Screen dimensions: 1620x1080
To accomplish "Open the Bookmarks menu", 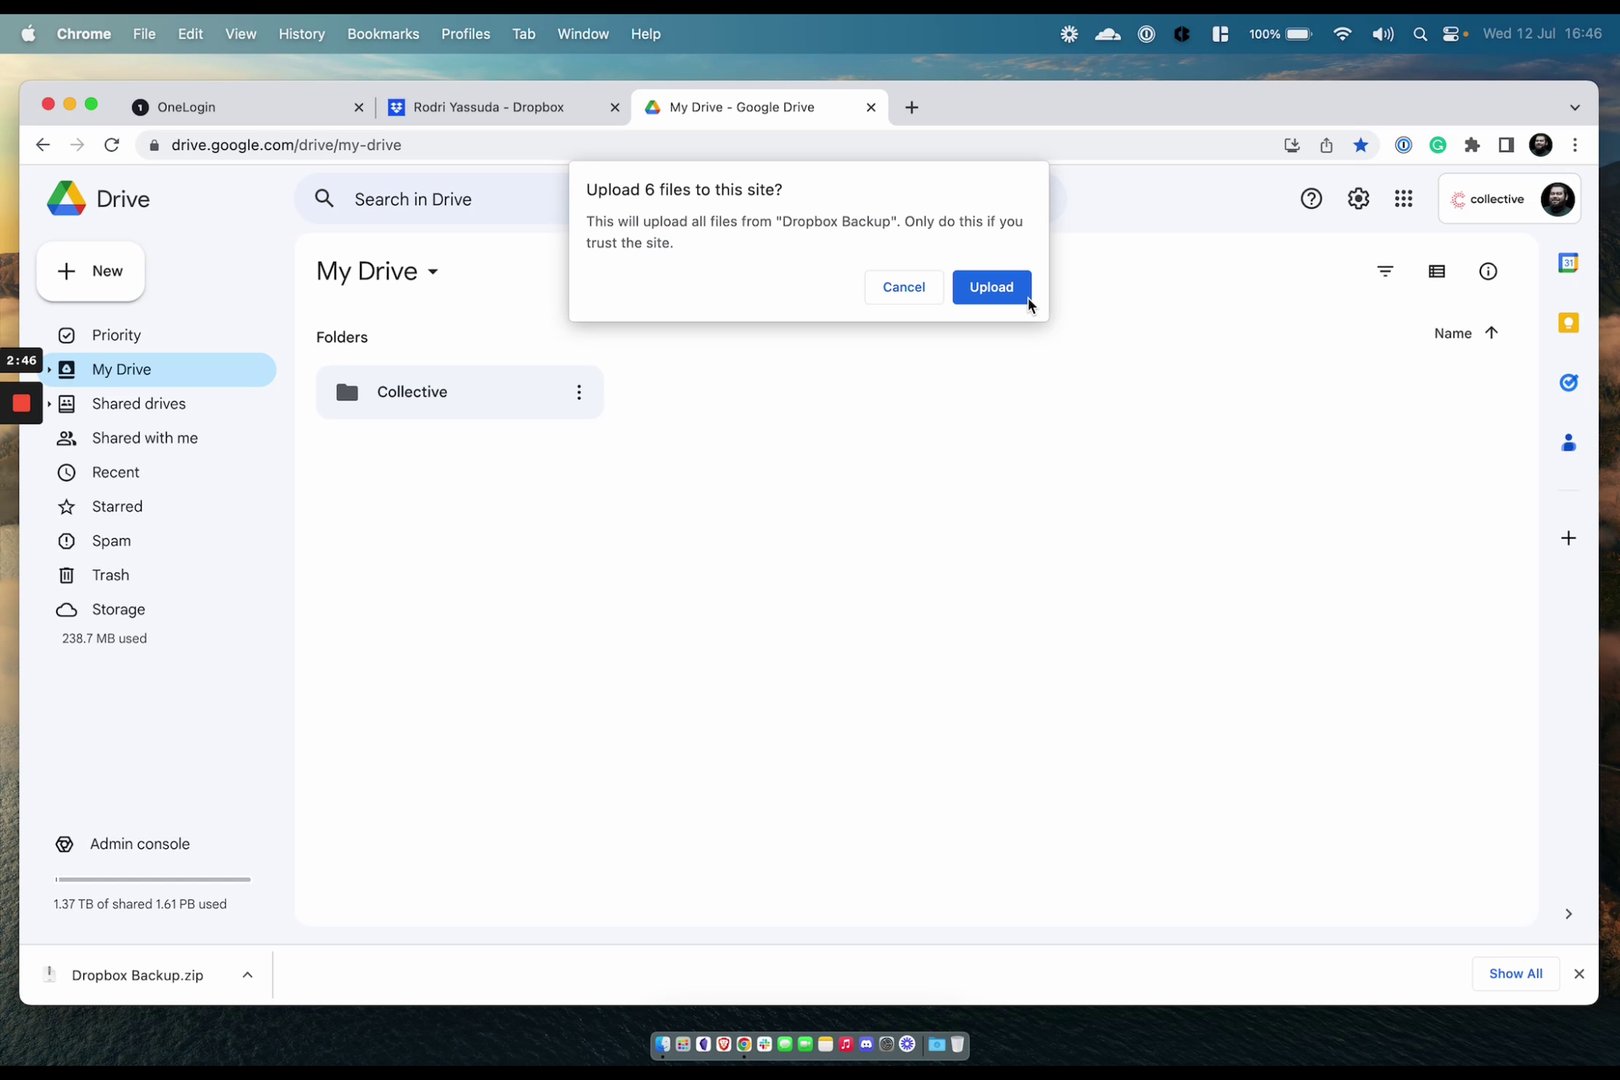I will coord(383,34).
